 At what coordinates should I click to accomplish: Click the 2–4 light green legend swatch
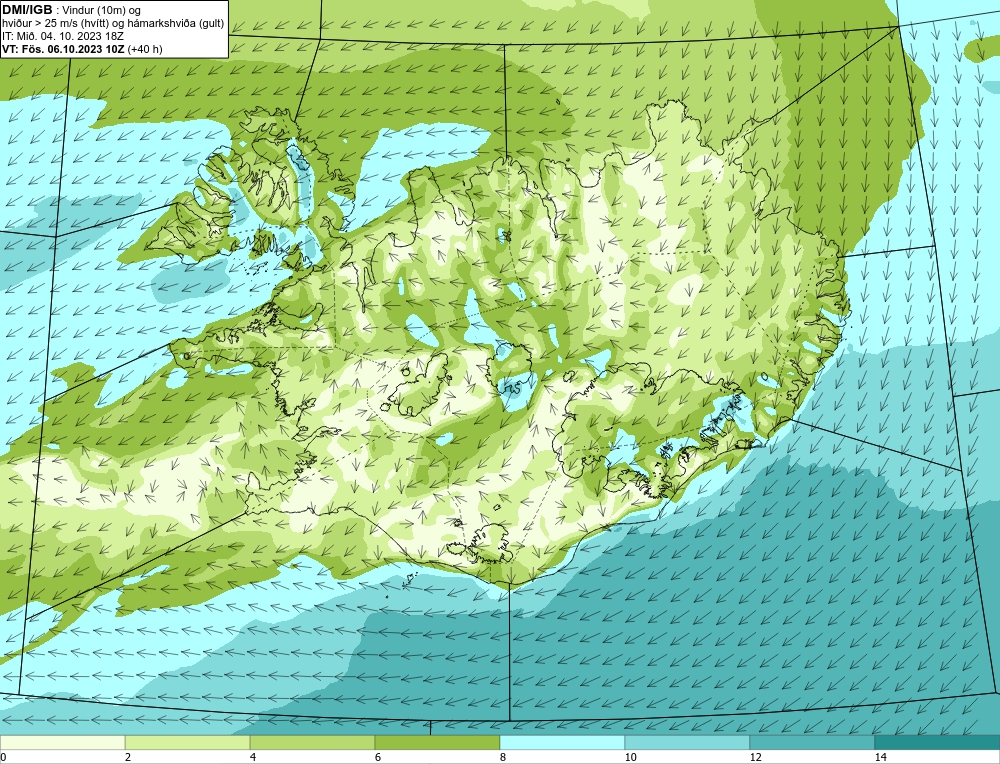click(x=188, y=742)
